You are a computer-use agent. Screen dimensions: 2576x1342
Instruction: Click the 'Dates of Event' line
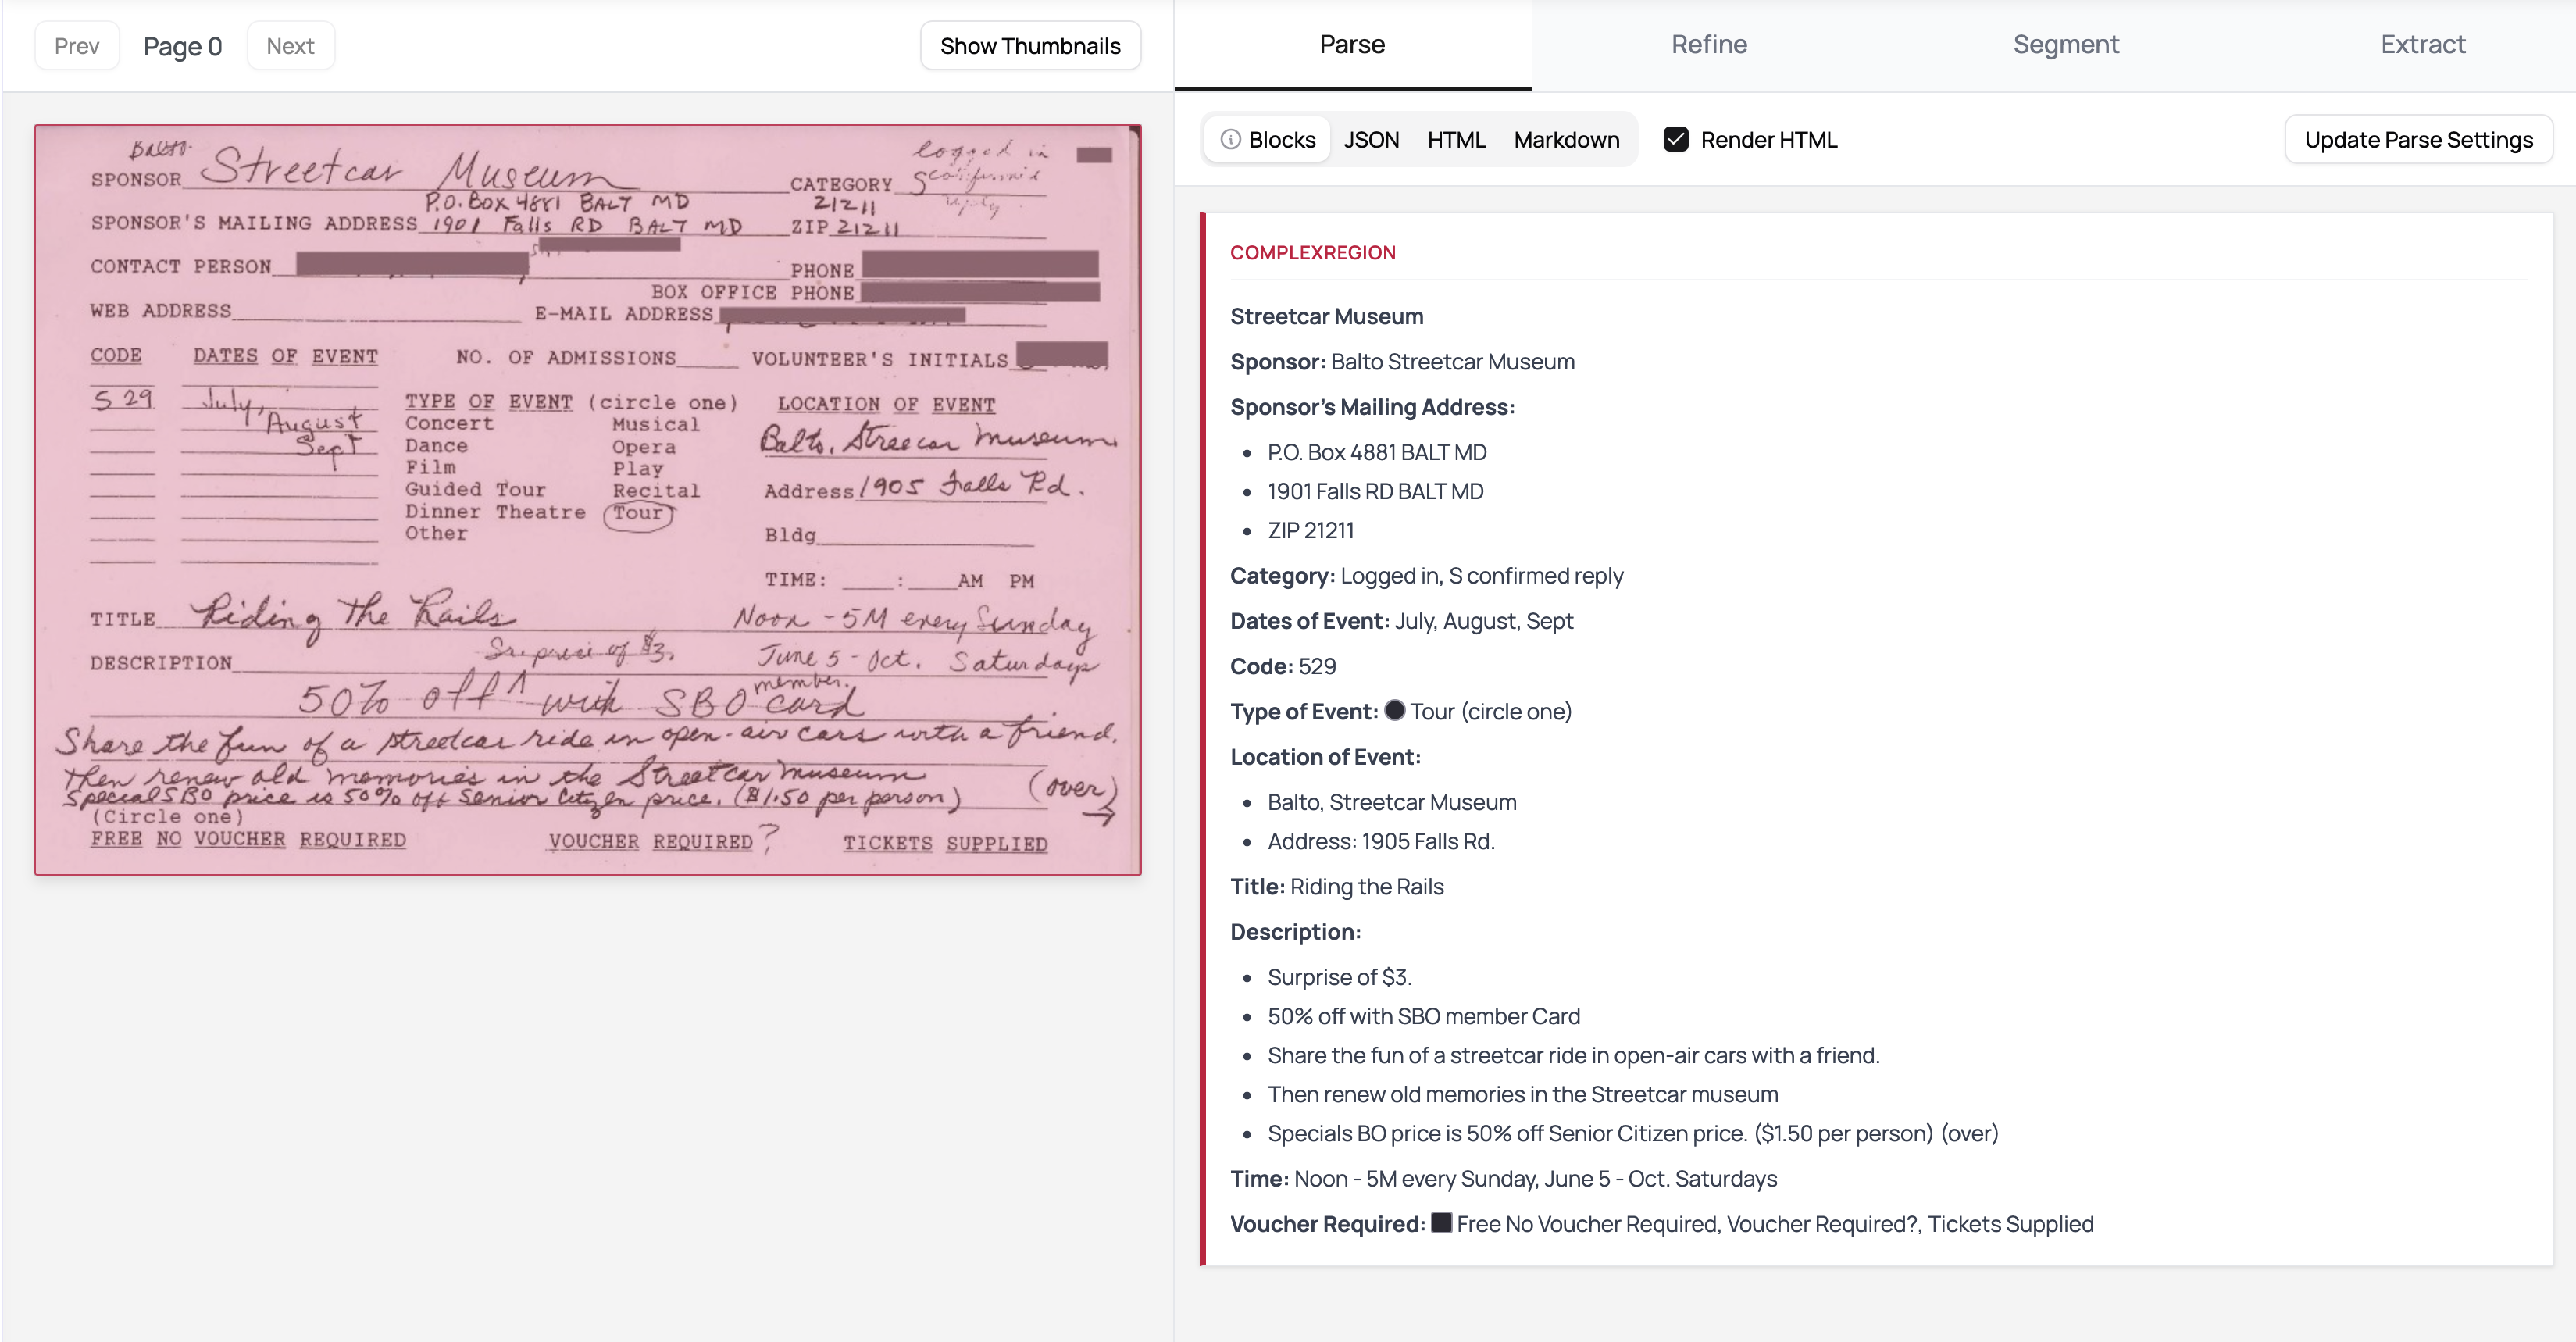click(1401, 621)
